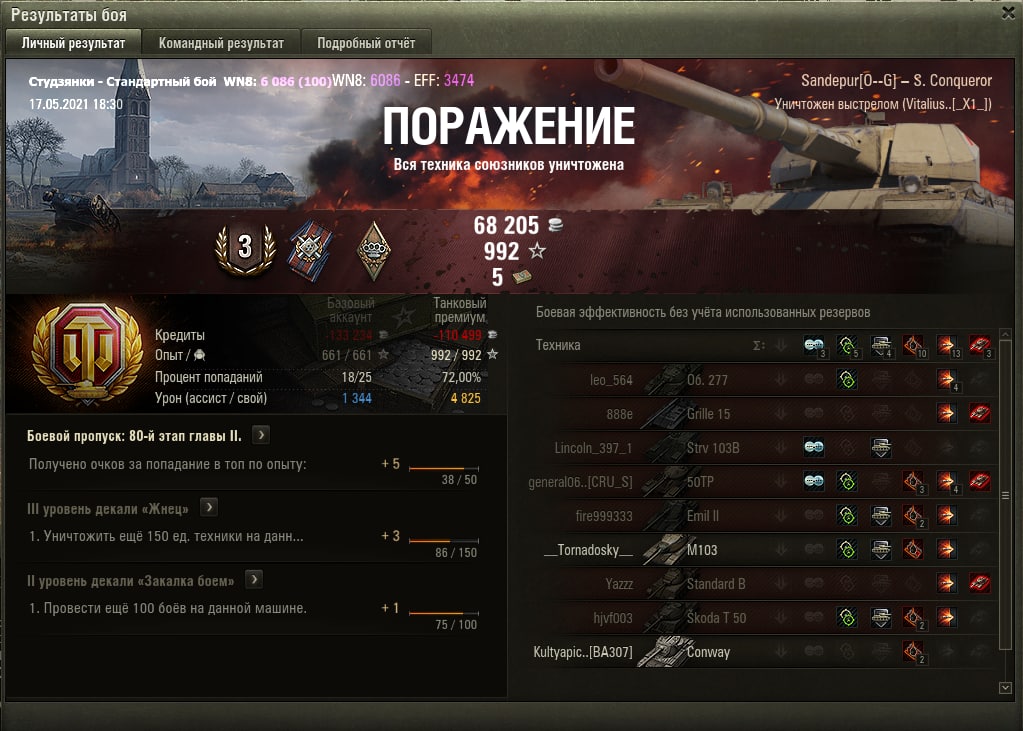Click the damage icon in the 888e row
The width and height of the screenshot is (1023, 731).
(x=947, y=413)
